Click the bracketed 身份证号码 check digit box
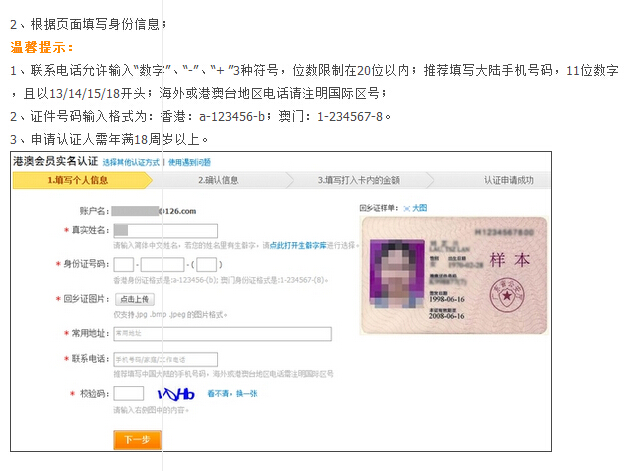The height and width of the screenshot is (471, 625). [x=207, y=265]
